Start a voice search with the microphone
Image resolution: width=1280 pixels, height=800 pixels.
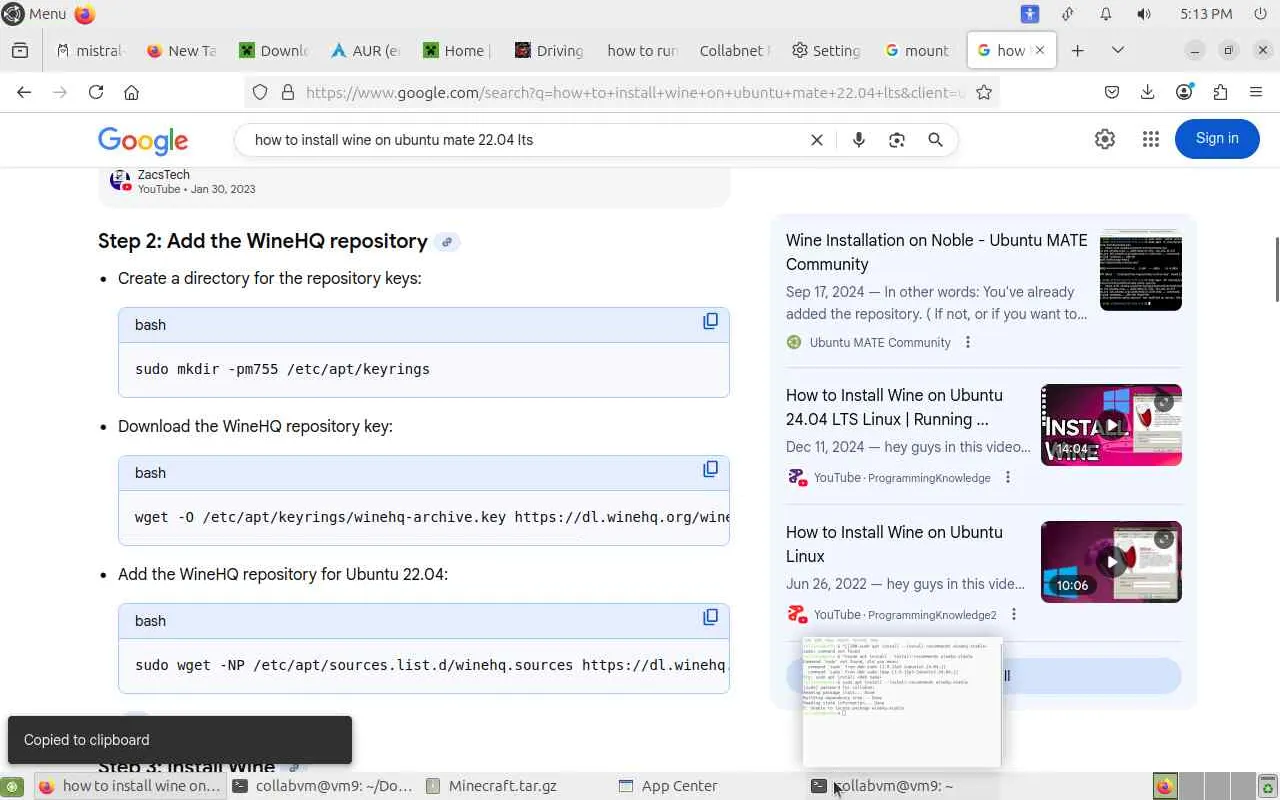858,140
